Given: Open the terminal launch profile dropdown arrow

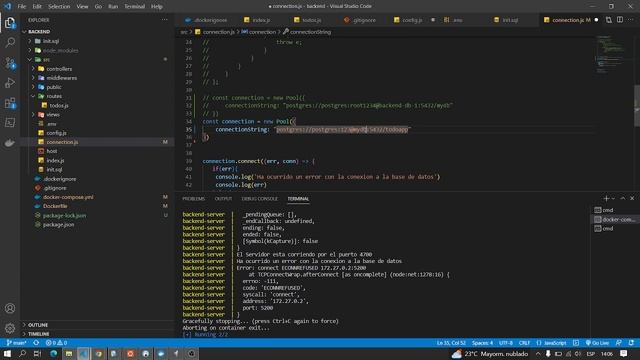Looking at the screenshot, I should point(613,198).
